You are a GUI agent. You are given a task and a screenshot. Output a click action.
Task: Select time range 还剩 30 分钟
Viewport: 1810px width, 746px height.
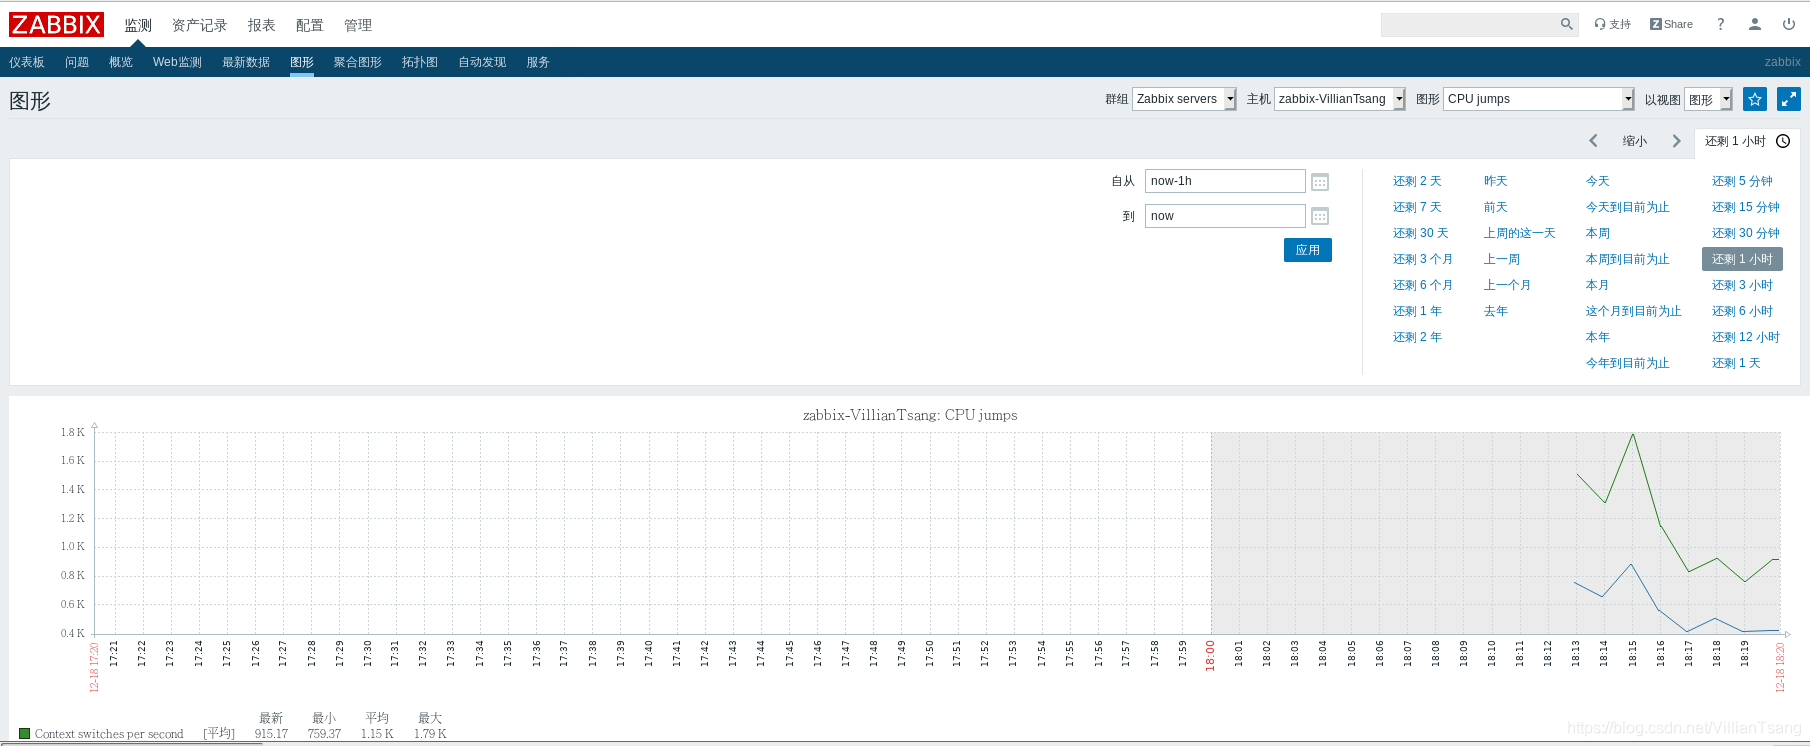point(1746,233)
